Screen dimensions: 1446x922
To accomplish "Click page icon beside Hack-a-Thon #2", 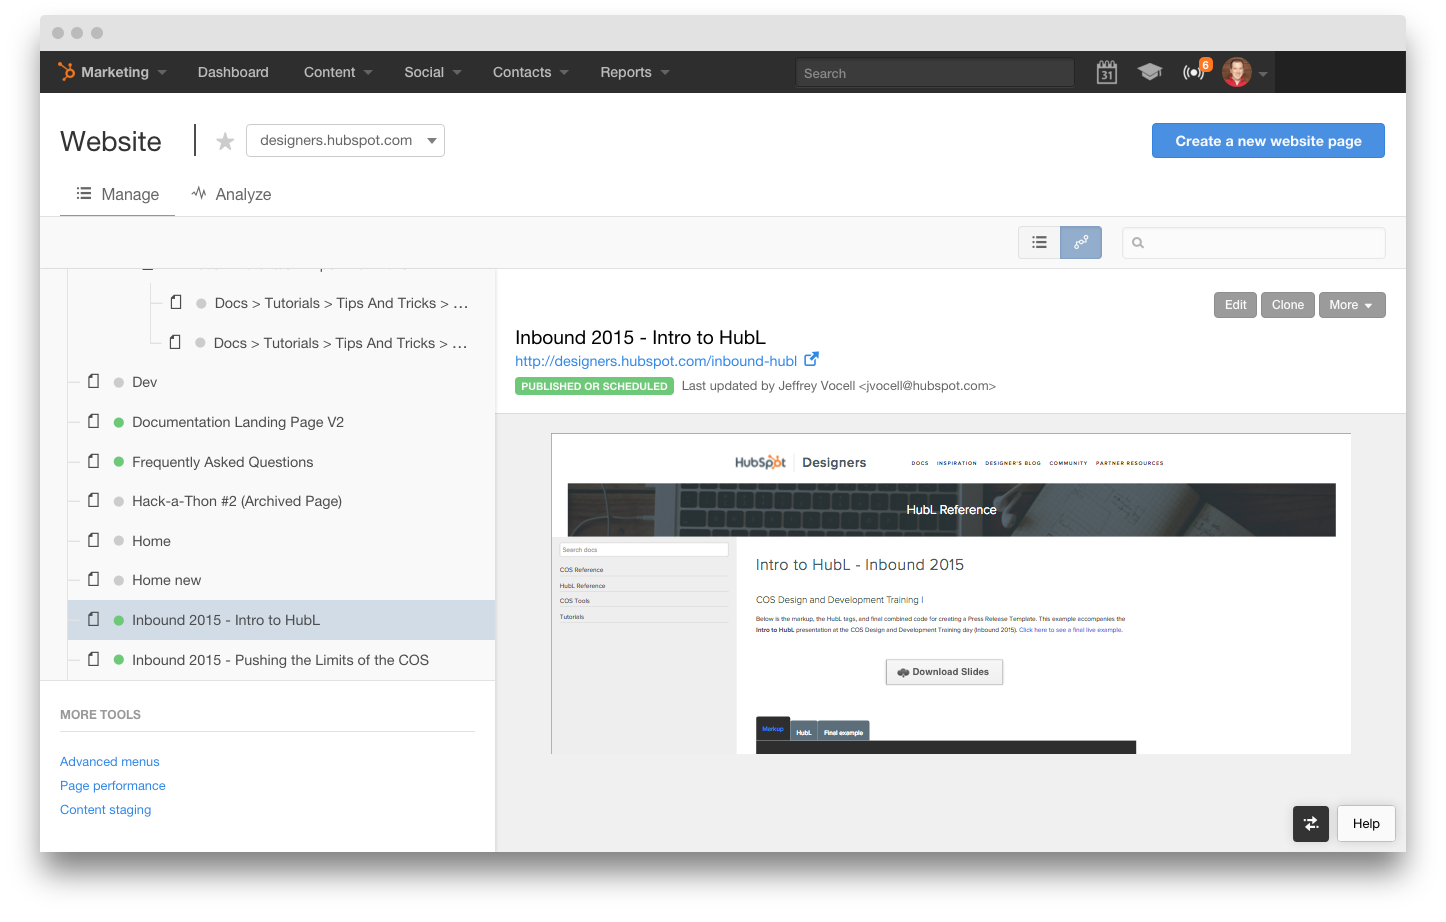I will click(x=94, y=500).
